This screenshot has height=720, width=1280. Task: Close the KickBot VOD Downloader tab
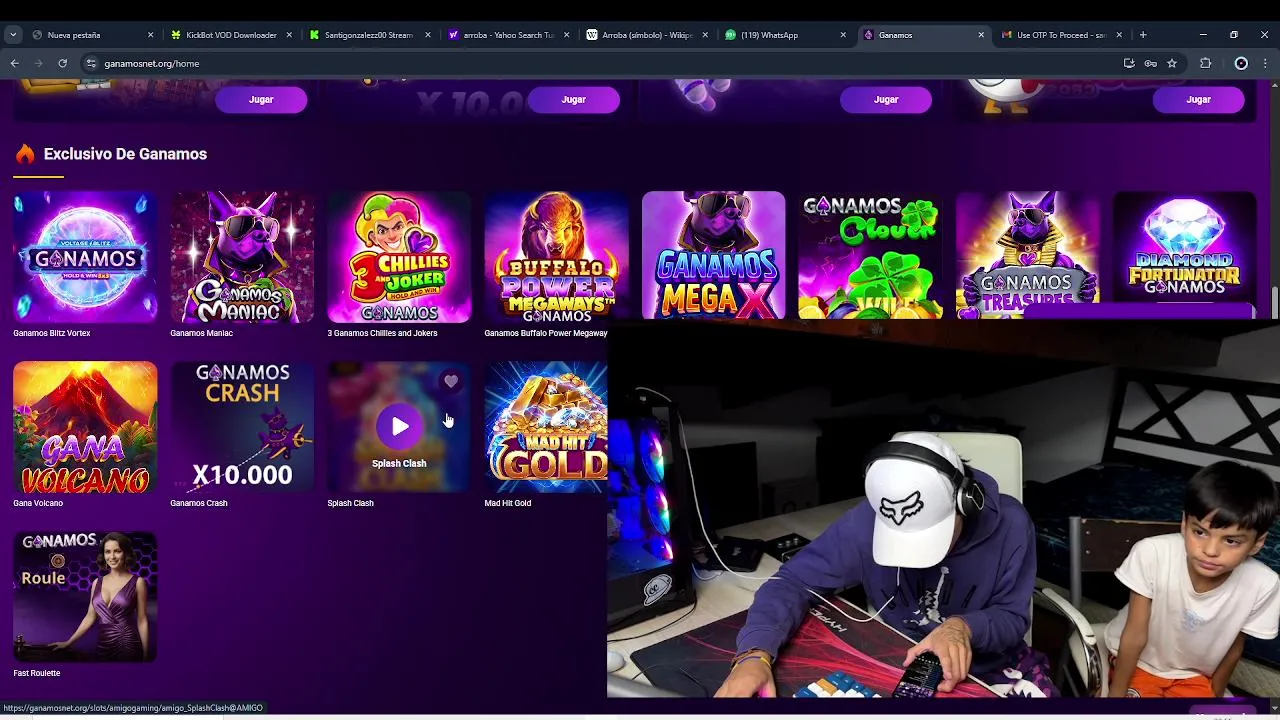click(x=289, y=35)
